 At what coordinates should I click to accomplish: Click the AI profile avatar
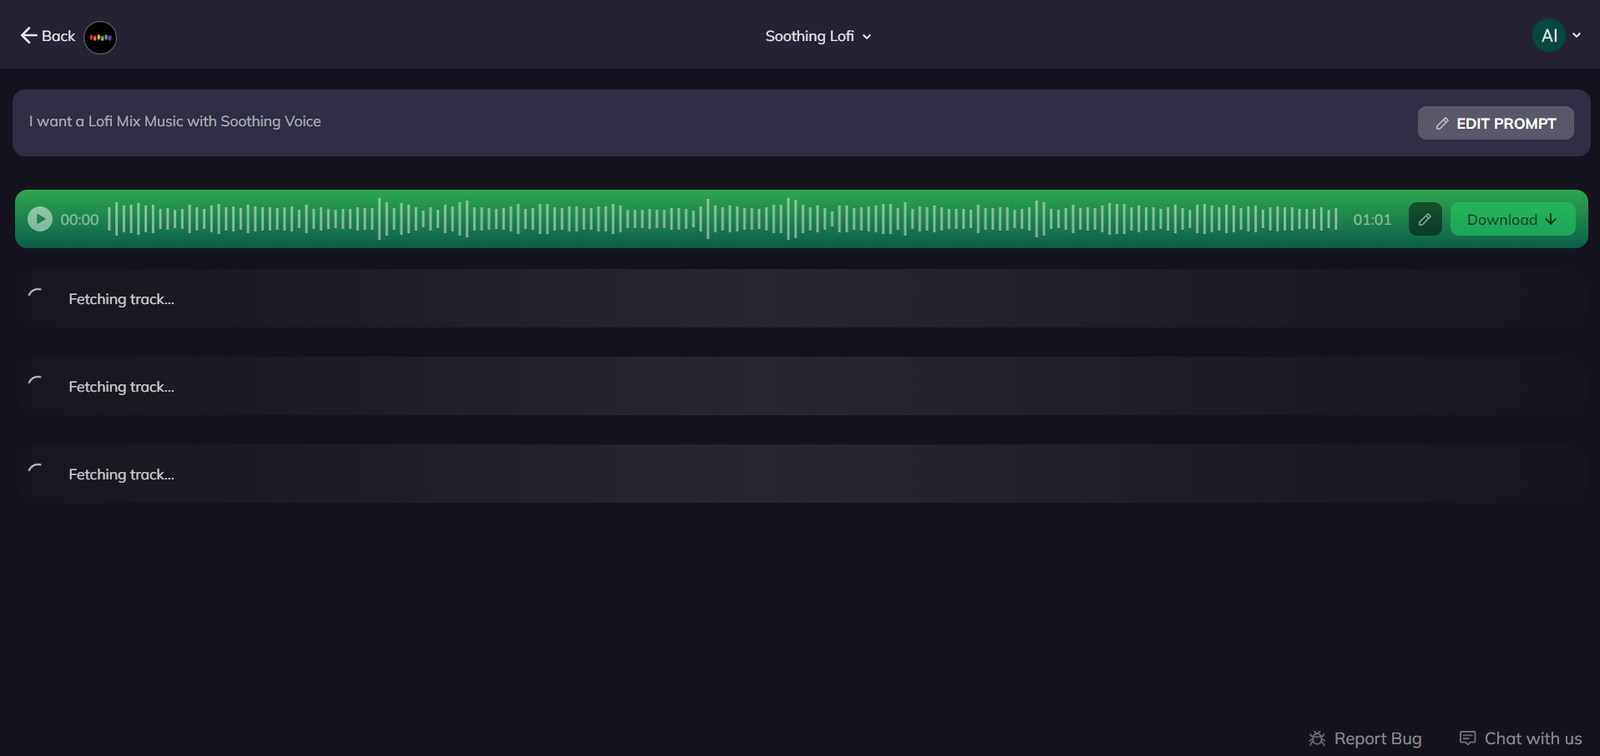[1548, 36]
